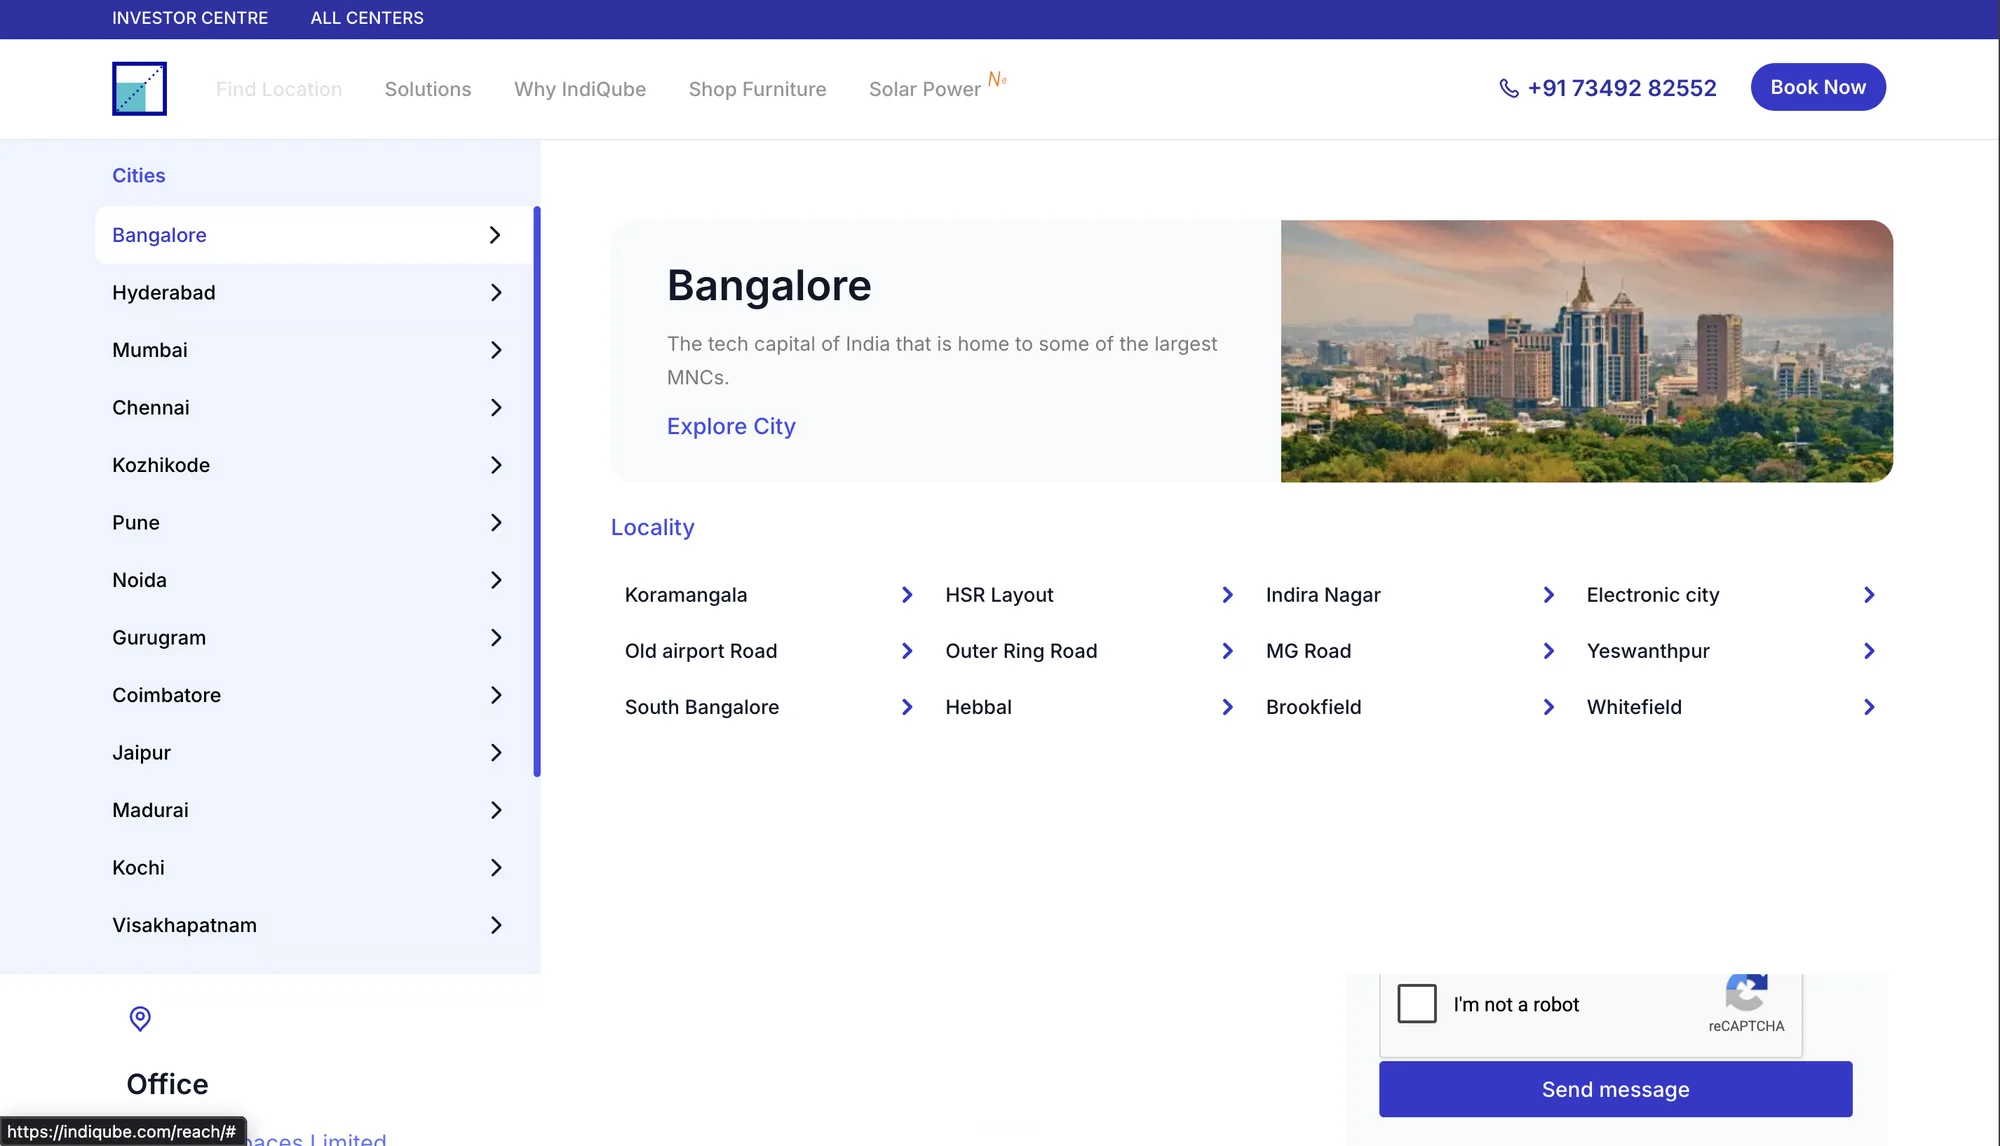Click the arrow next to South Bangalore
The width and height of the screenshot is (2000, 1146).
(907, 707)
